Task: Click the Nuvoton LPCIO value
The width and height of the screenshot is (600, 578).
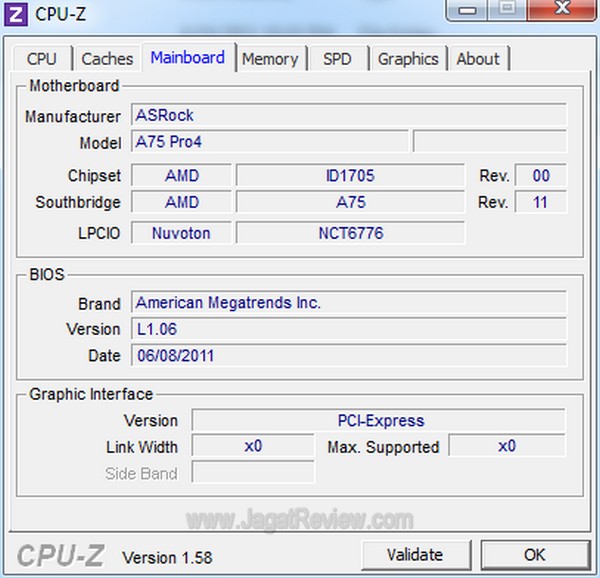Action: tap(182, 233)
